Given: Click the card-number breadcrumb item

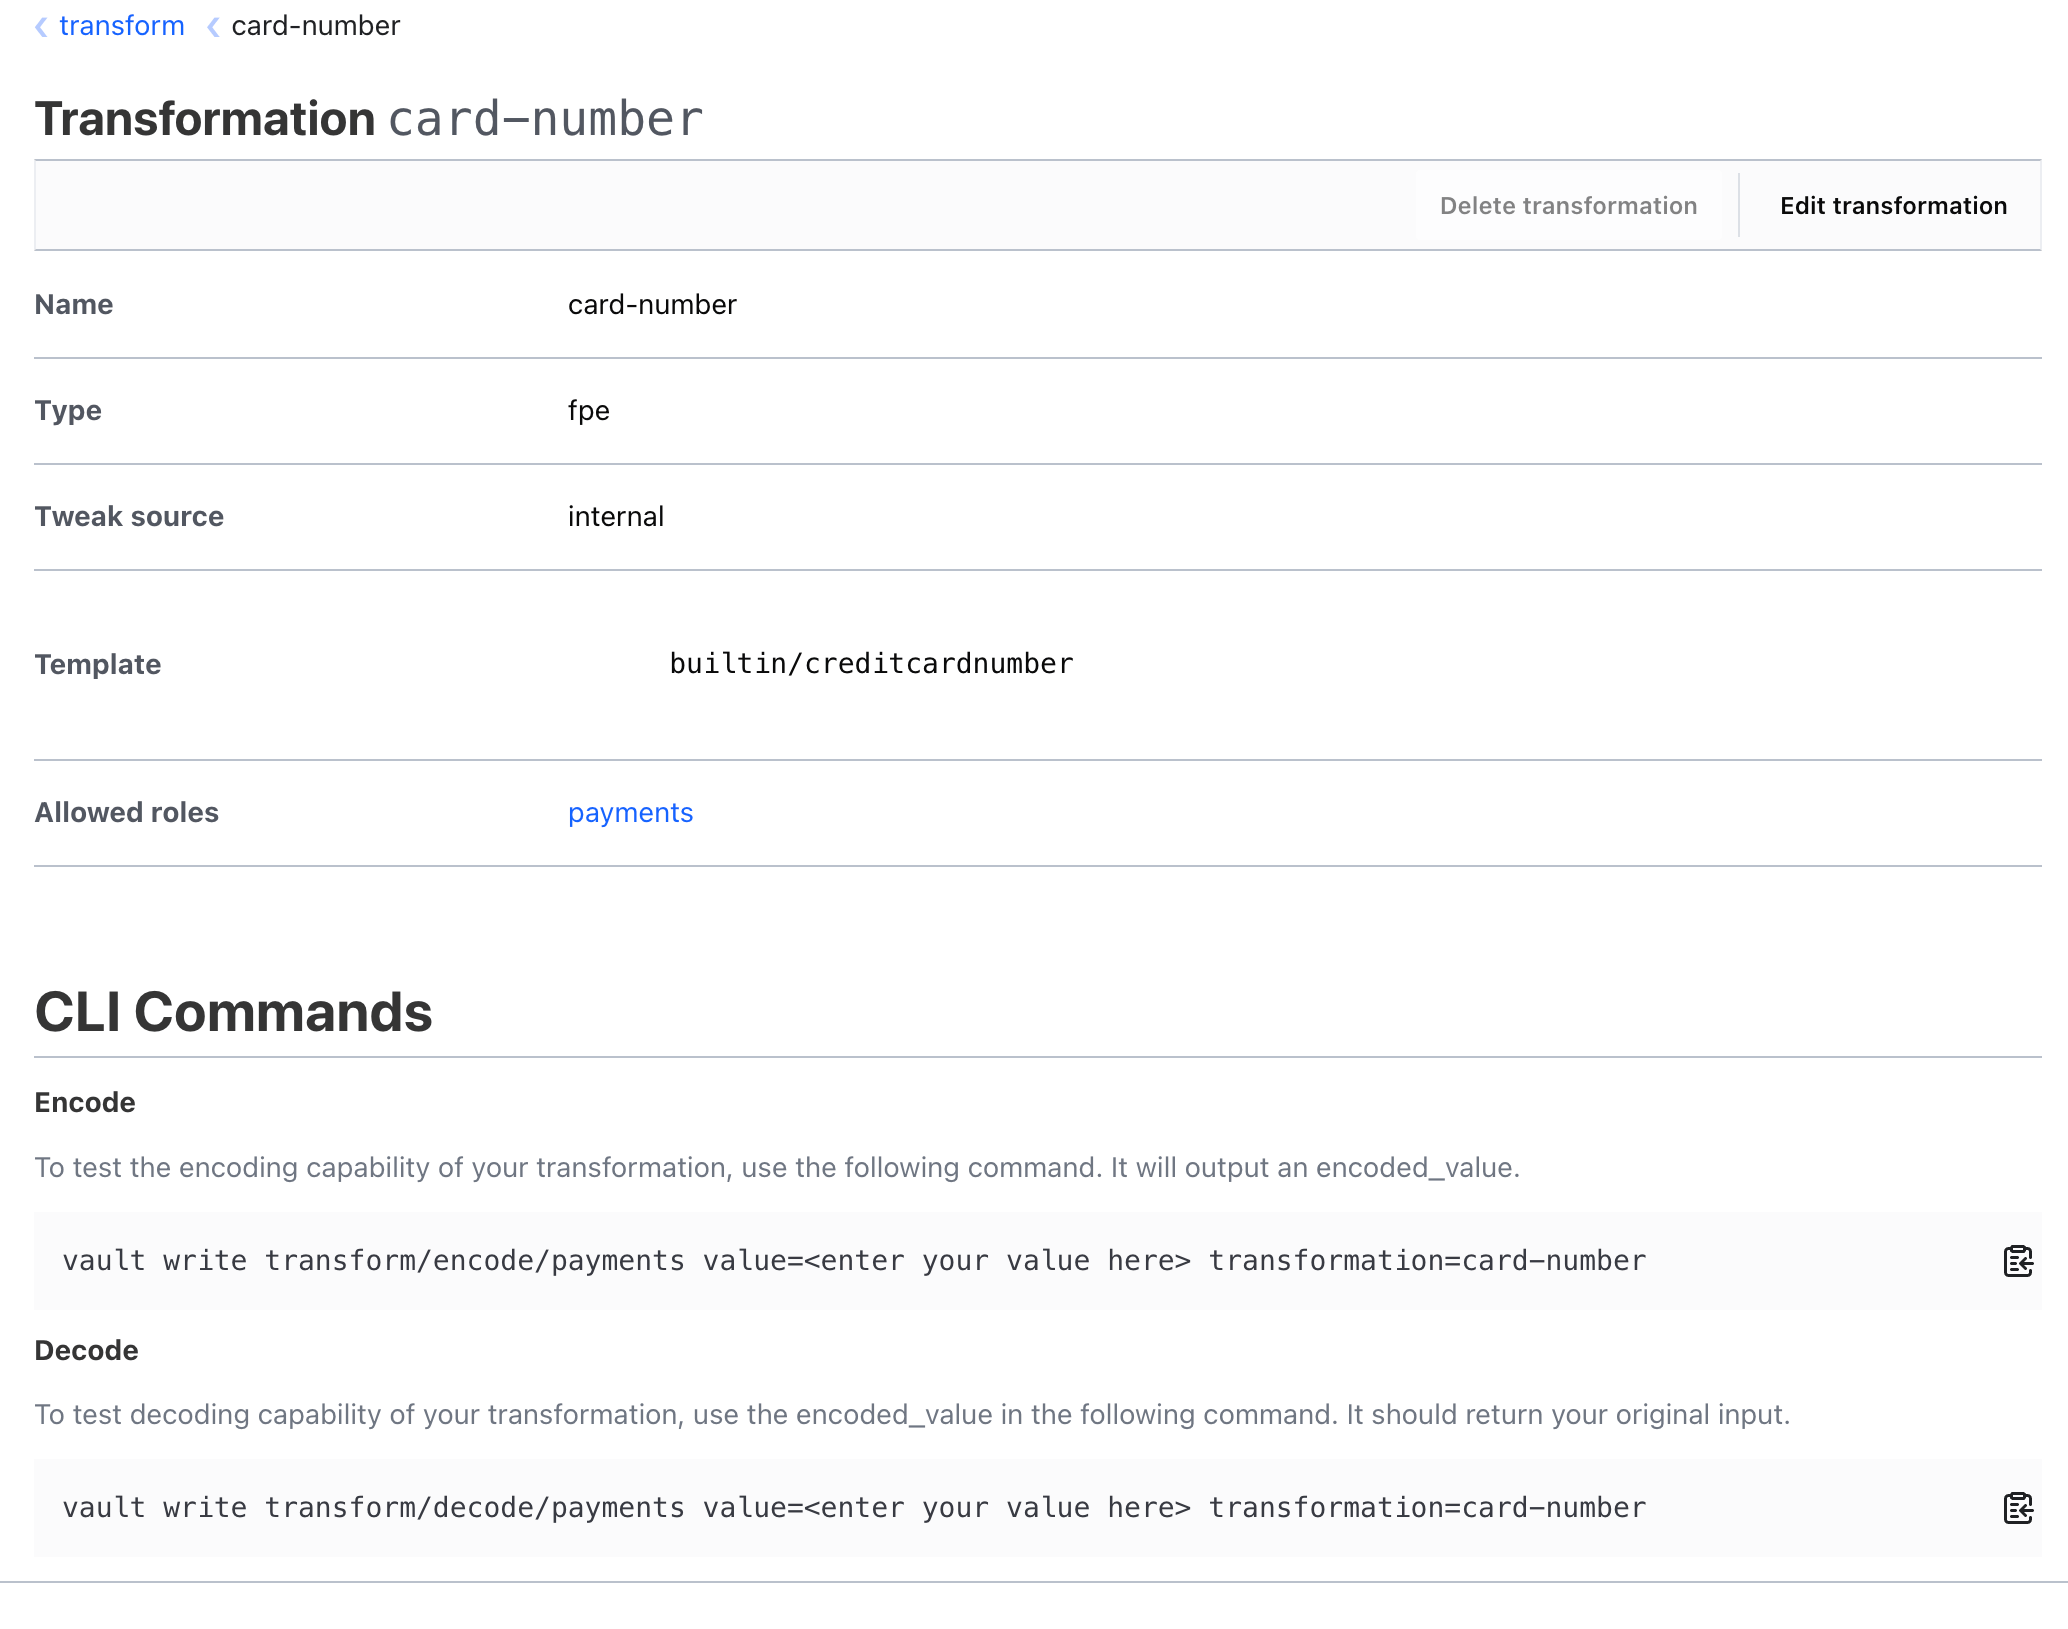Looking at the screenshot, I should (x=316, y=26).
